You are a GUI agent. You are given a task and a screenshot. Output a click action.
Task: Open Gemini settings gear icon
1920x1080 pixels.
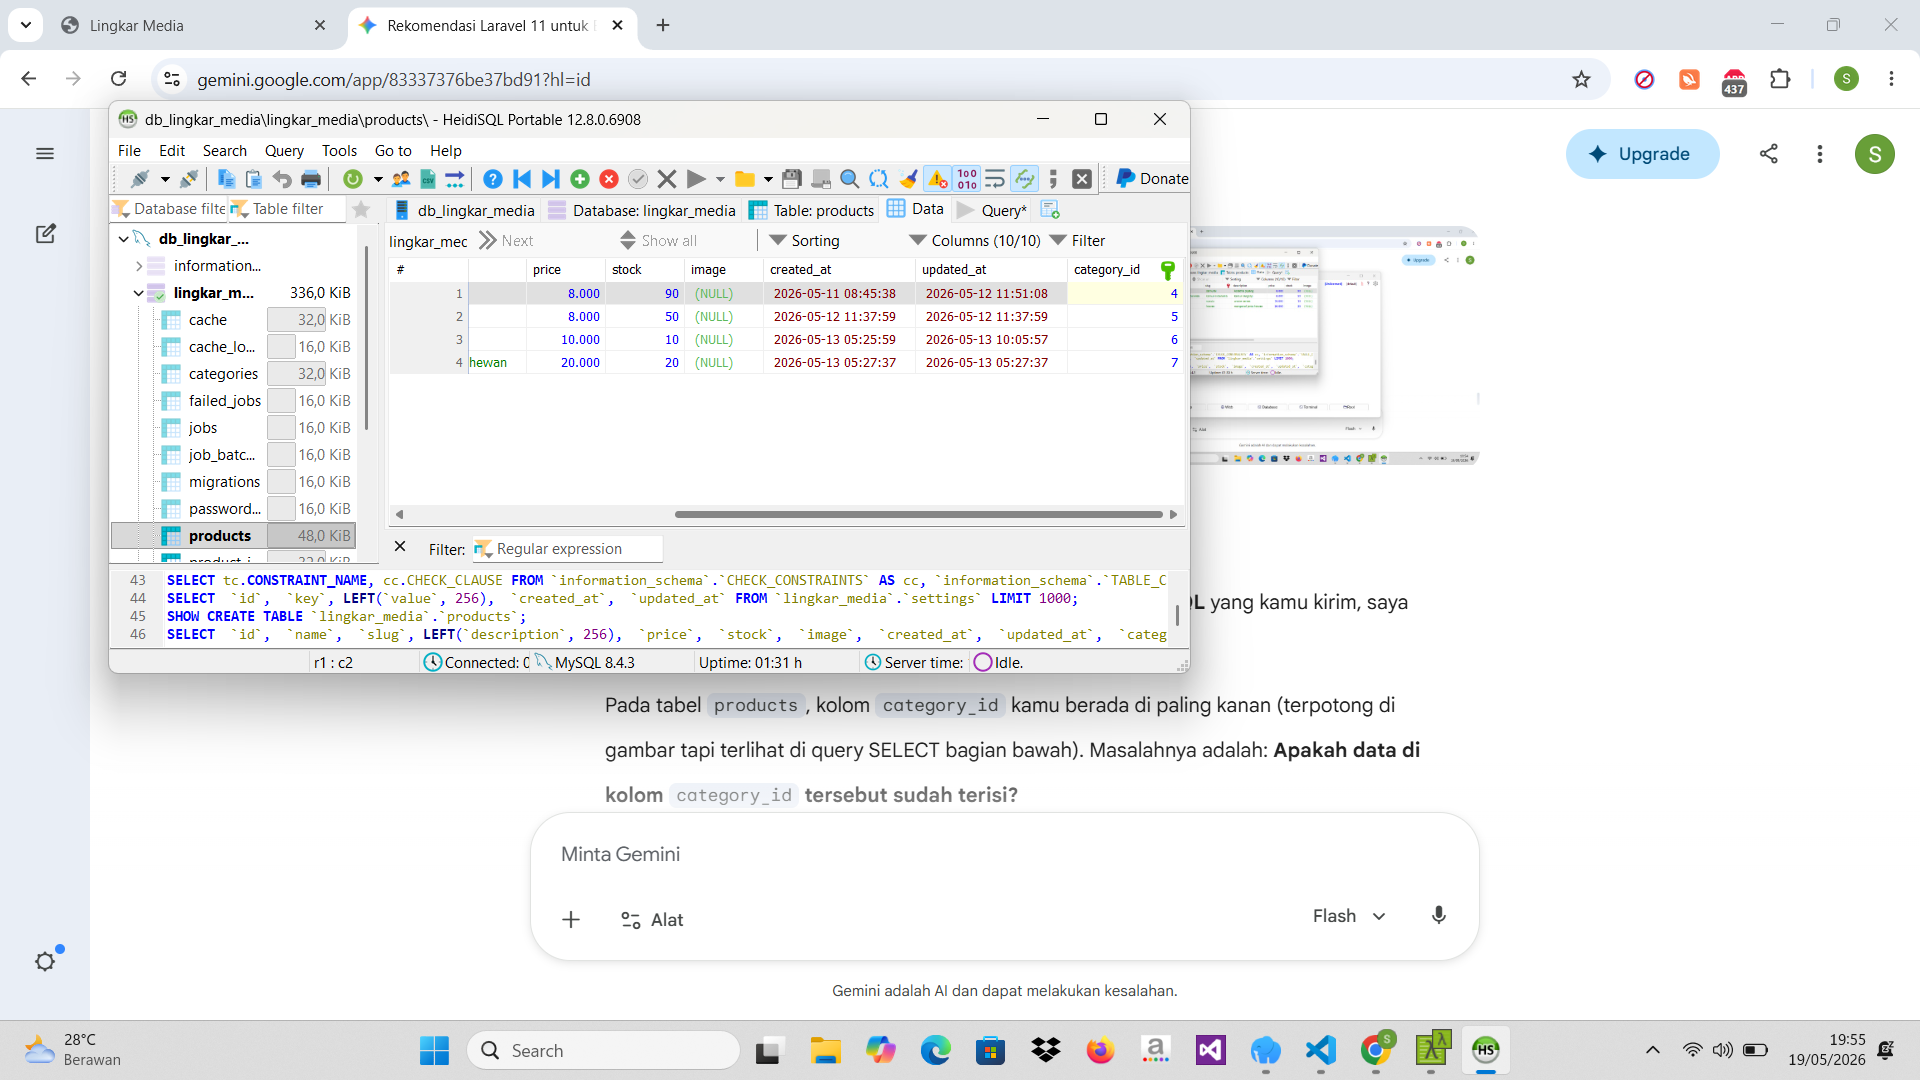pyautogui.click(x=45, y=961)
